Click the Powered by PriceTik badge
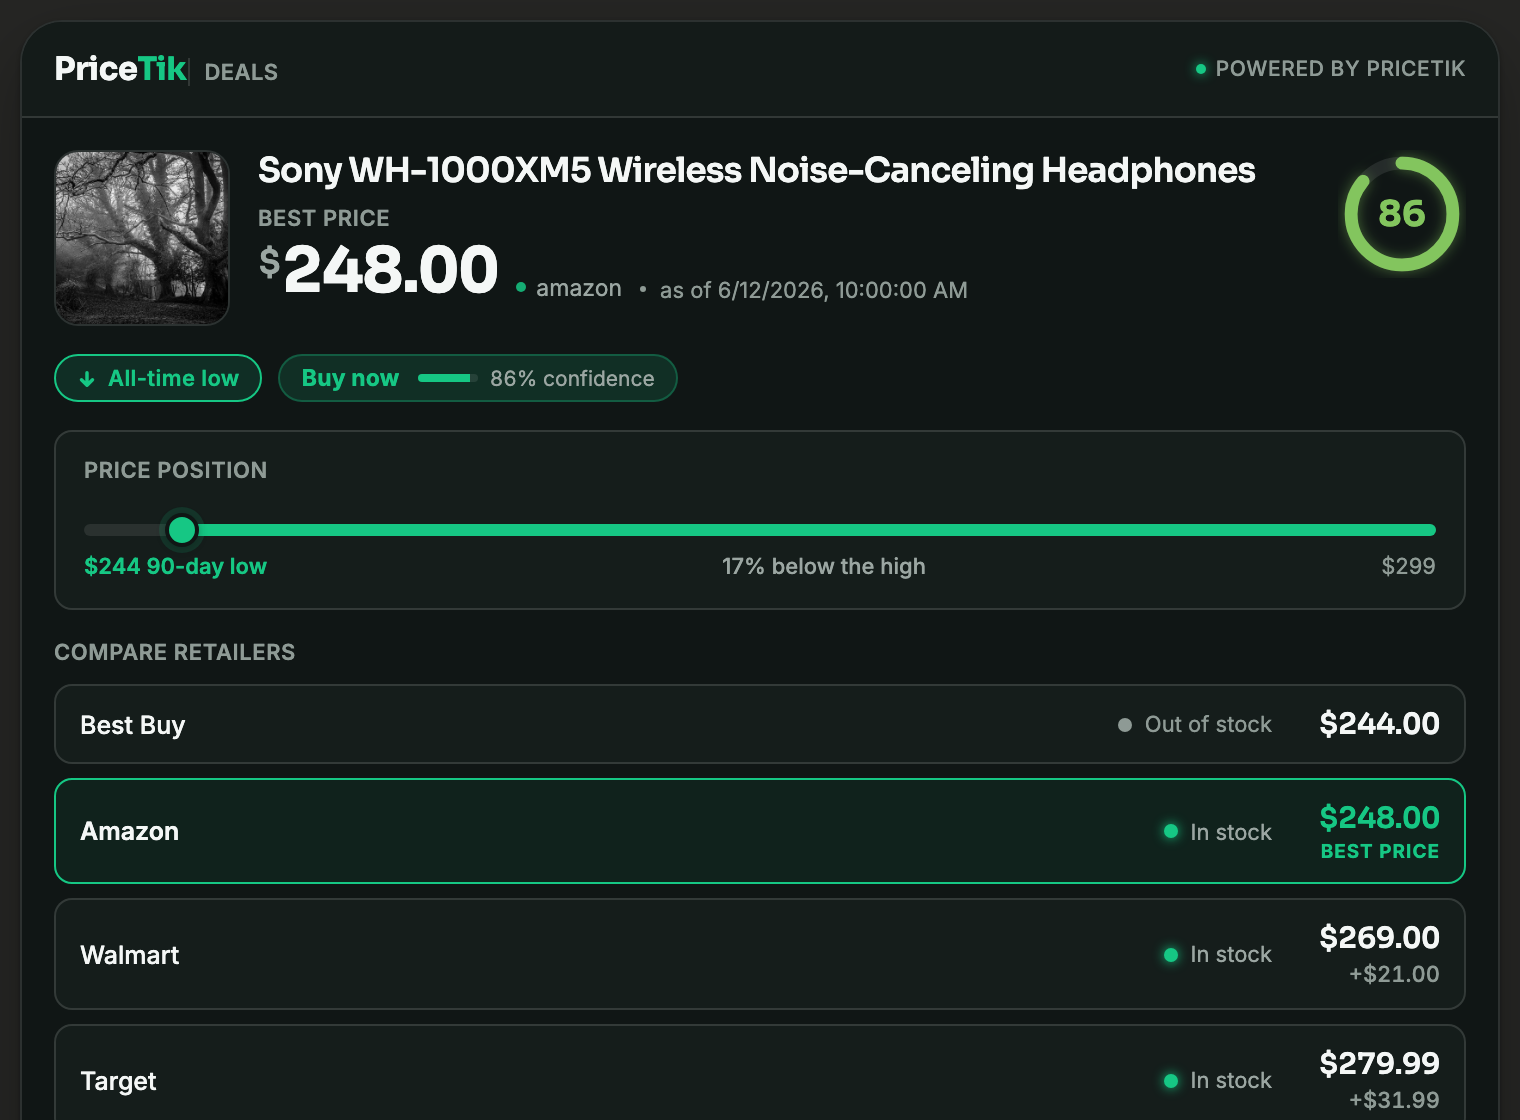The image size is (1520, 1120). (x=1330, y=69)
